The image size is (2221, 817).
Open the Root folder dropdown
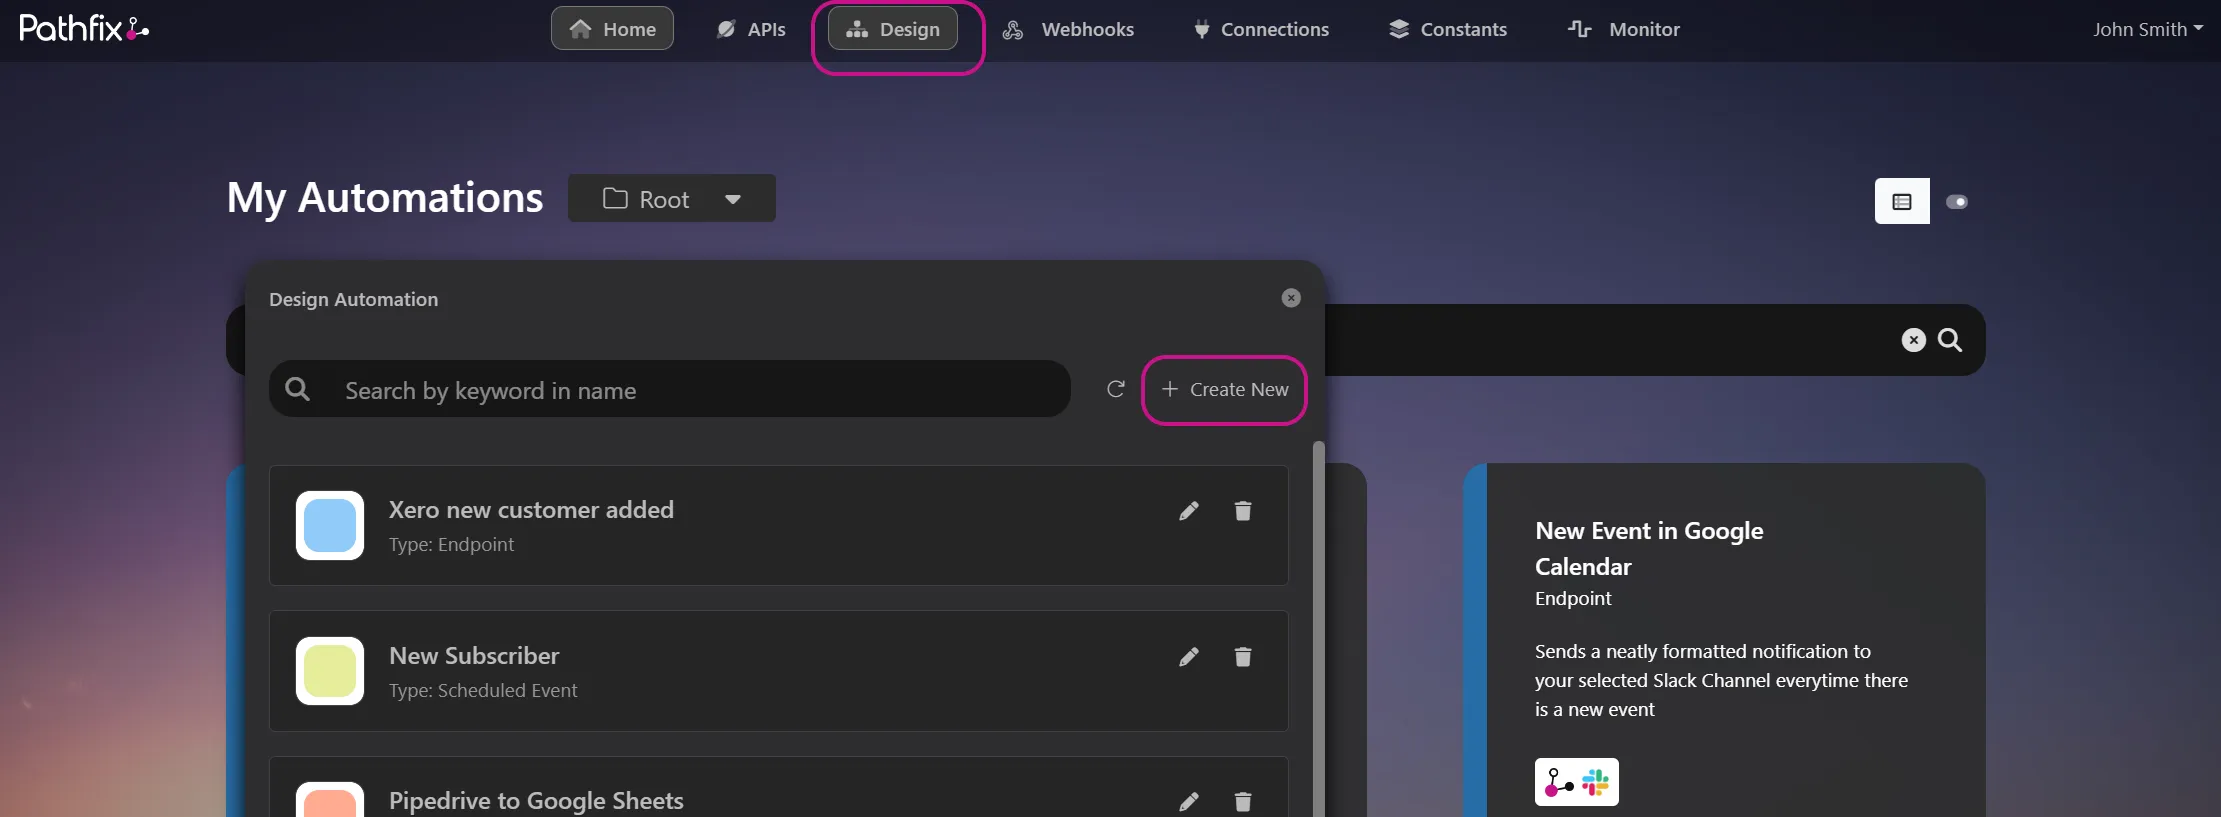click(x=672, y=198)
